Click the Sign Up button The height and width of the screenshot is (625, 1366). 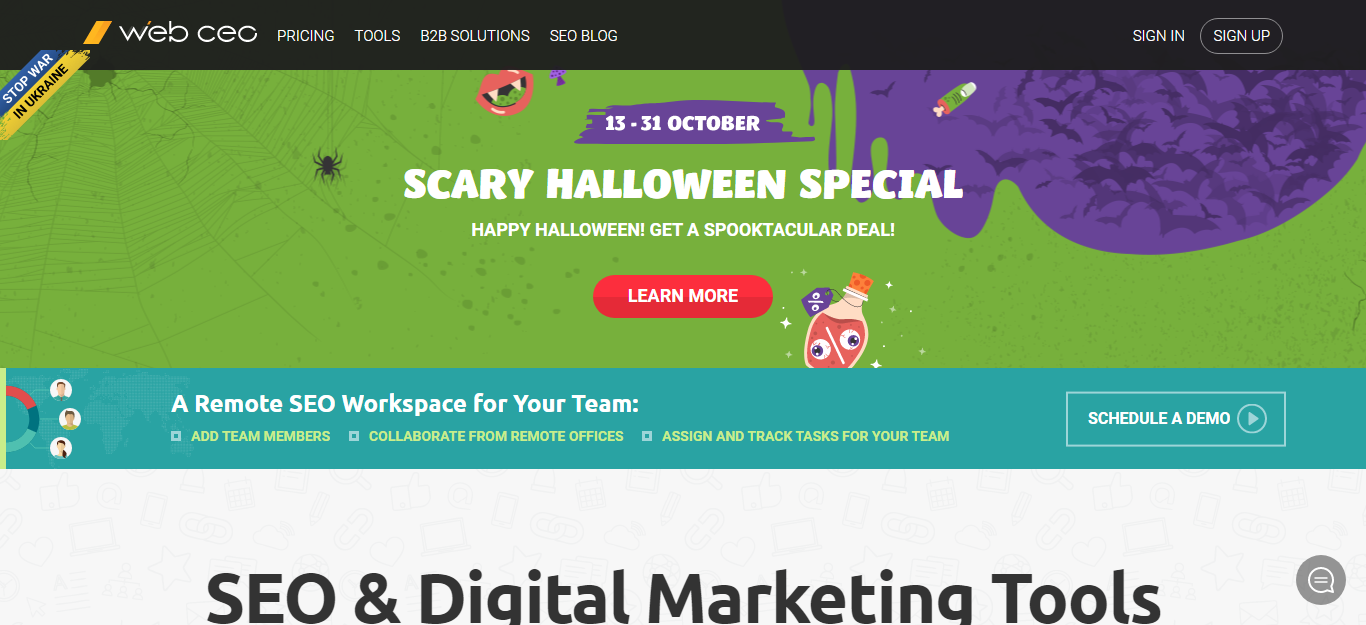pos(1241,35)
